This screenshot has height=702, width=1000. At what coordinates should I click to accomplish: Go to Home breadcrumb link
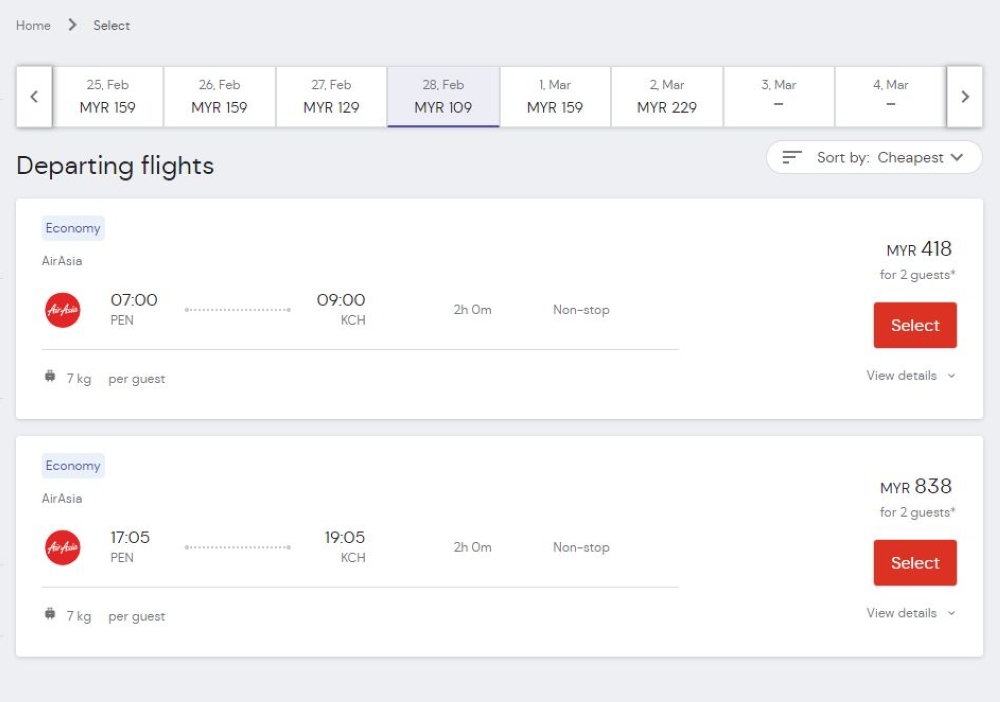(33, 25)
